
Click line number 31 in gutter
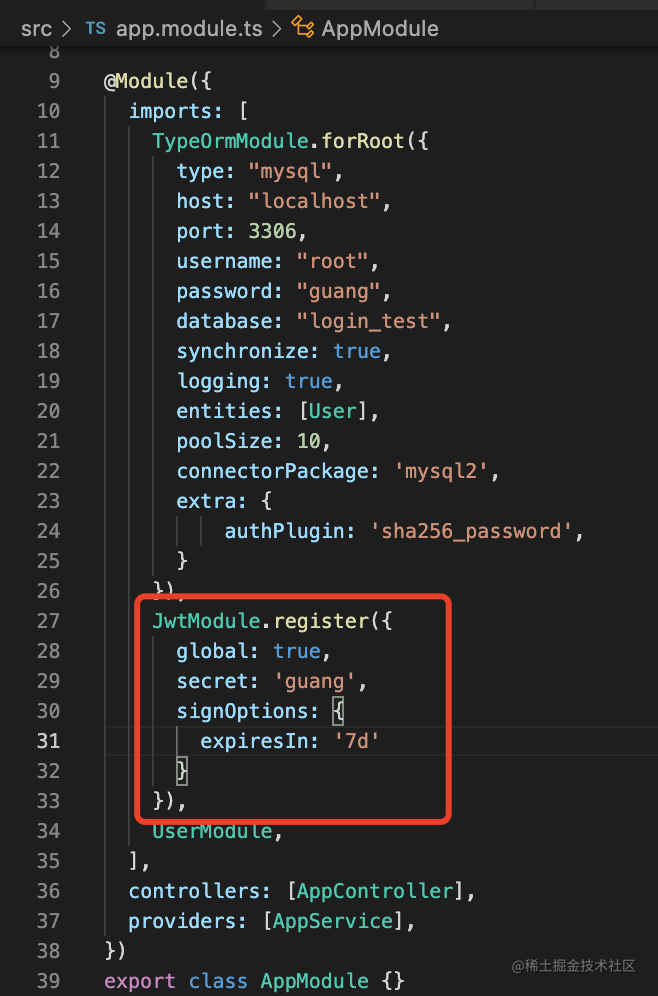(48, 741)
